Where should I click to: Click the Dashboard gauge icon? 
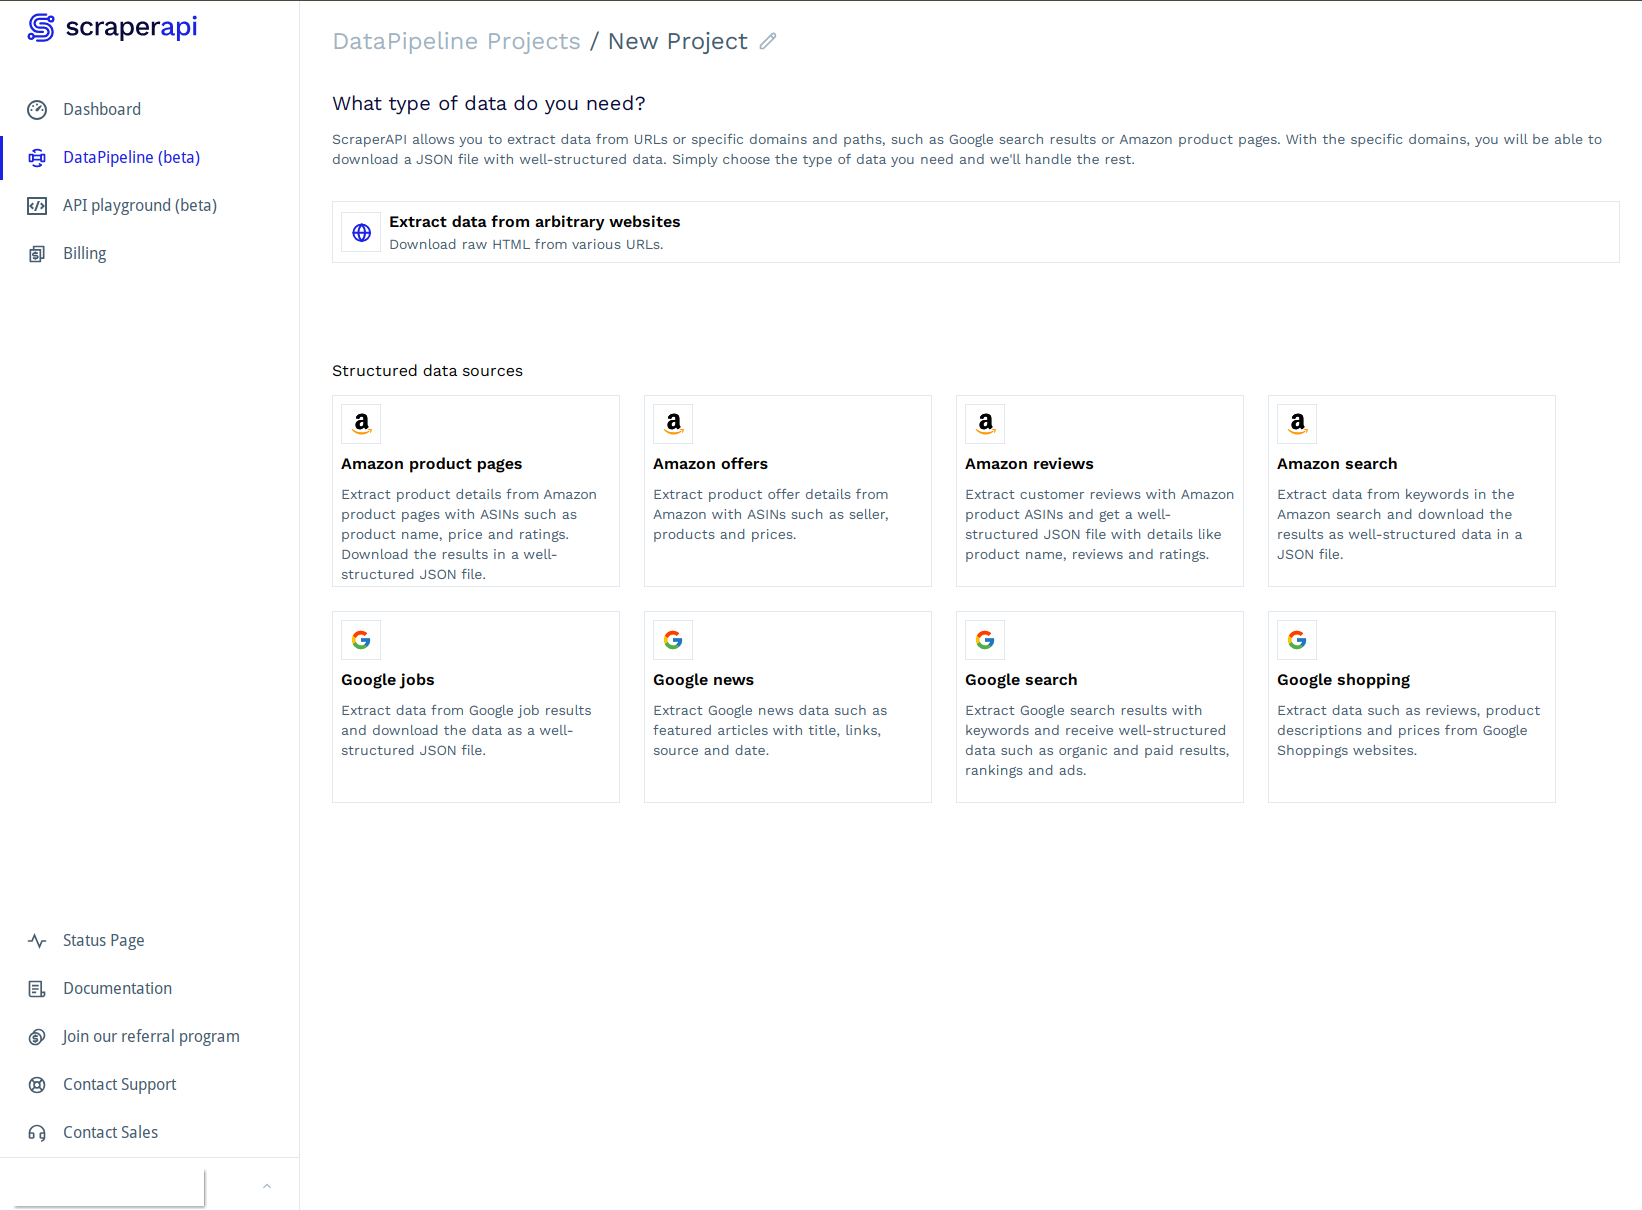point(37,110)
